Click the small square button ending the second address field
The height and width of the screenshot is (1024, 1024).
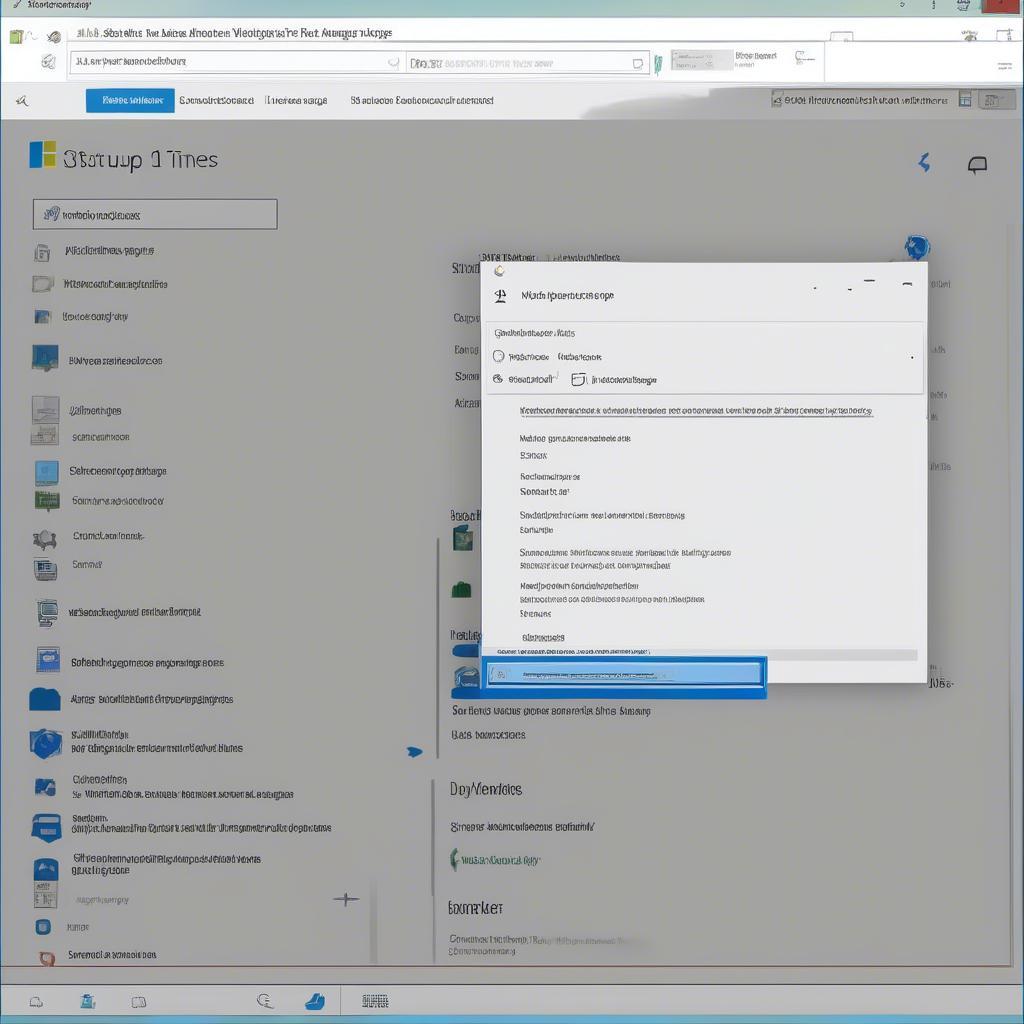[637, 63]
